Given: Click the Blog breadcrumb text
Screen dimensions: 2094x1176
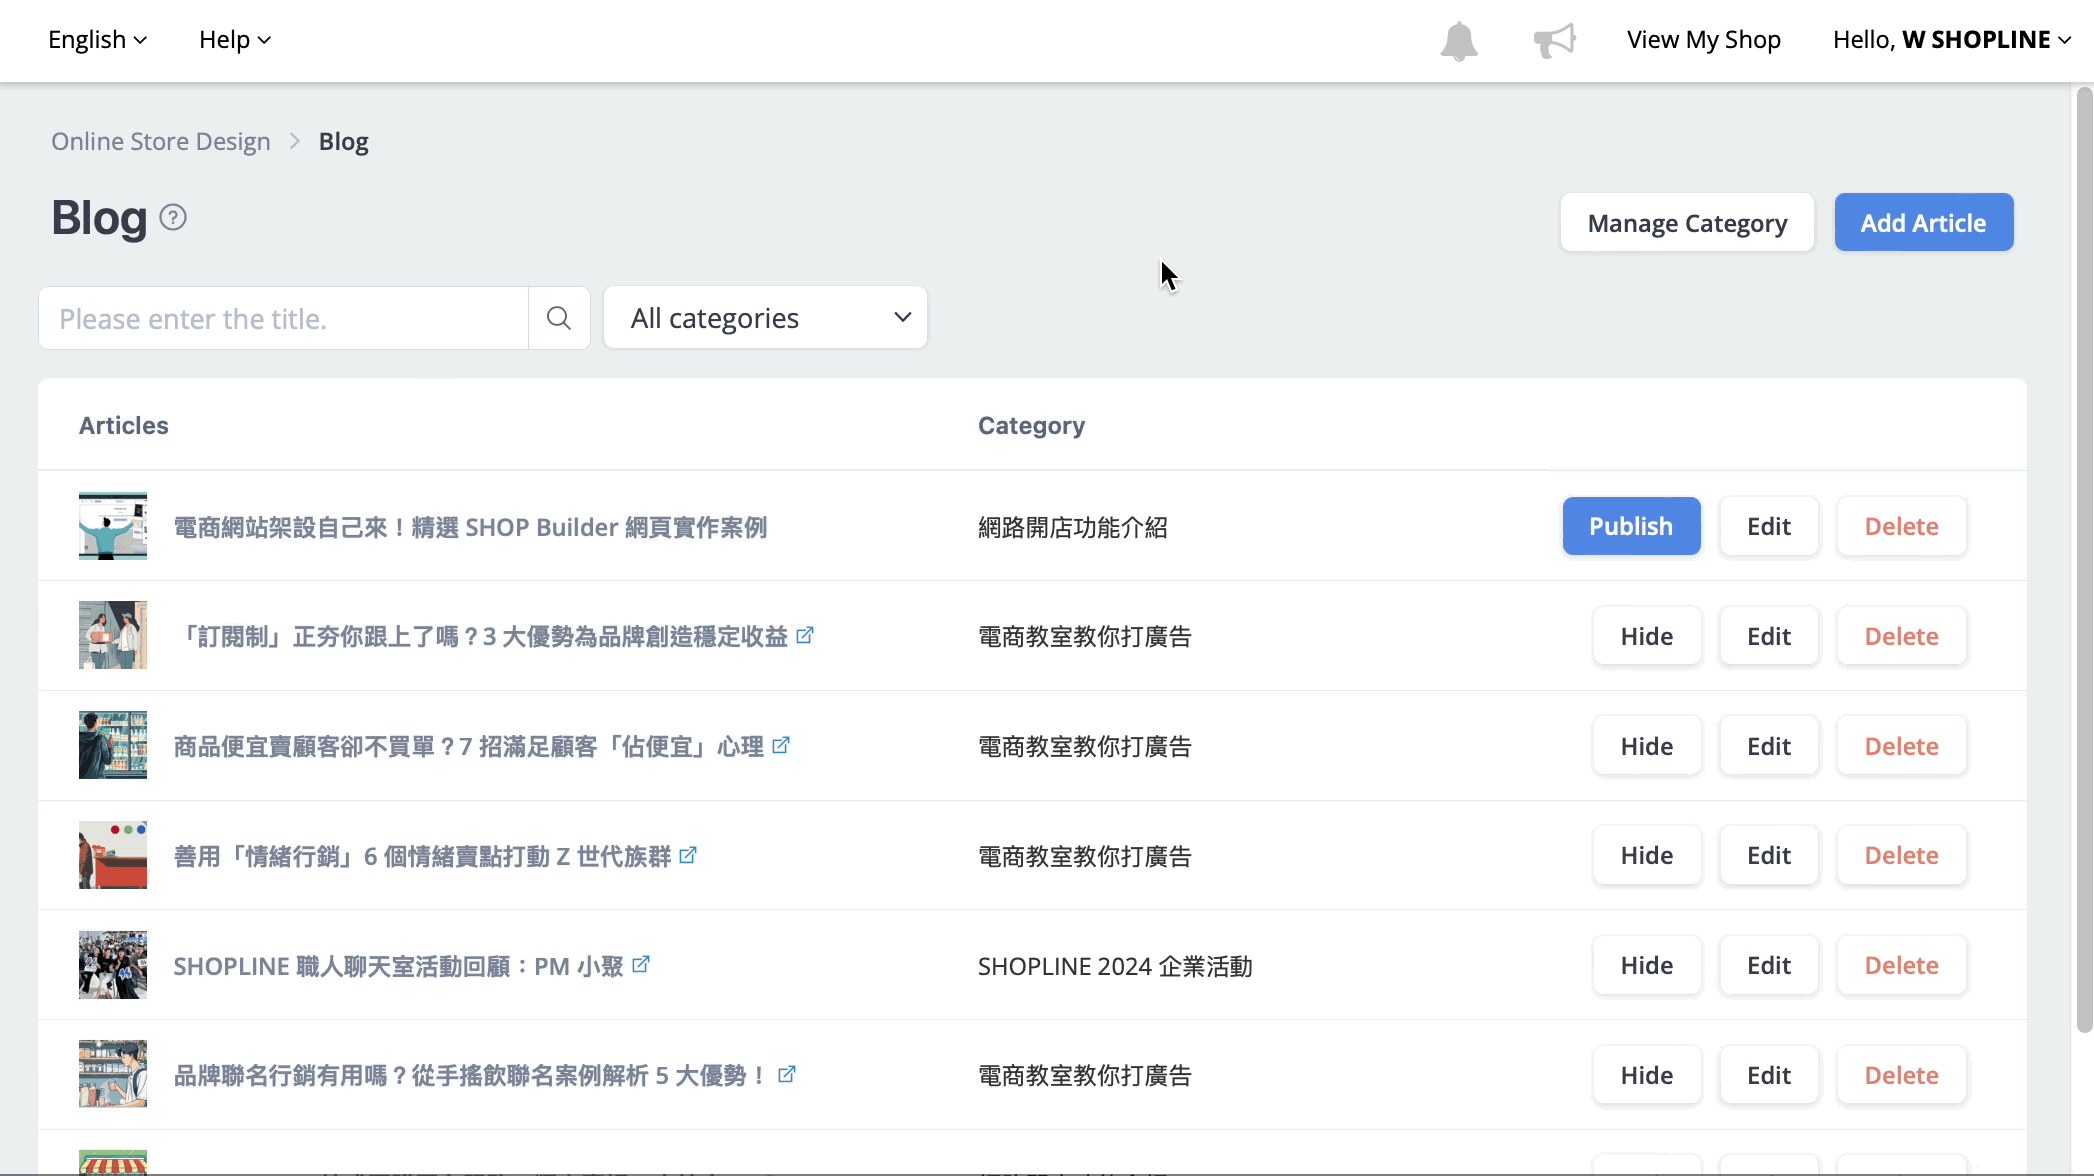Looking at the screenshot, I should (344, 142).
